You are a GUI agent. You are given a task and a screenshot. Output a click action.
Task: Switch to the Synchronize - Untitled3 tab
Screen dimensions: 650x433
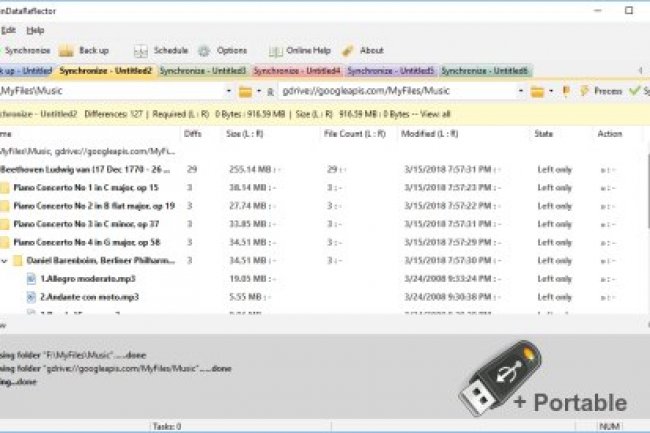[x=204, y=71]
